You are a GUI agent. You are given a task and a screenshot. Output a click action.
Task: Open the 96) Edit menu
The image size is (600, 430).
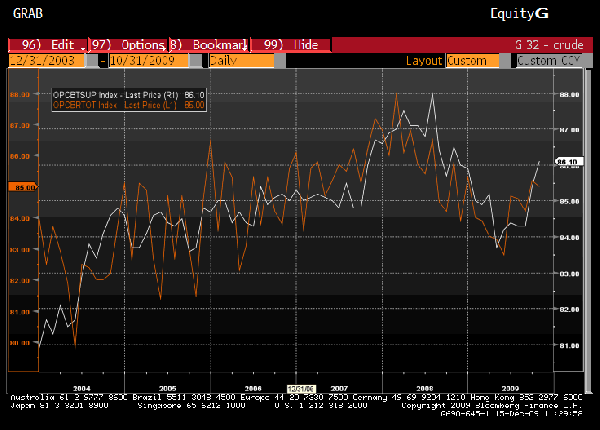(44, 45)
